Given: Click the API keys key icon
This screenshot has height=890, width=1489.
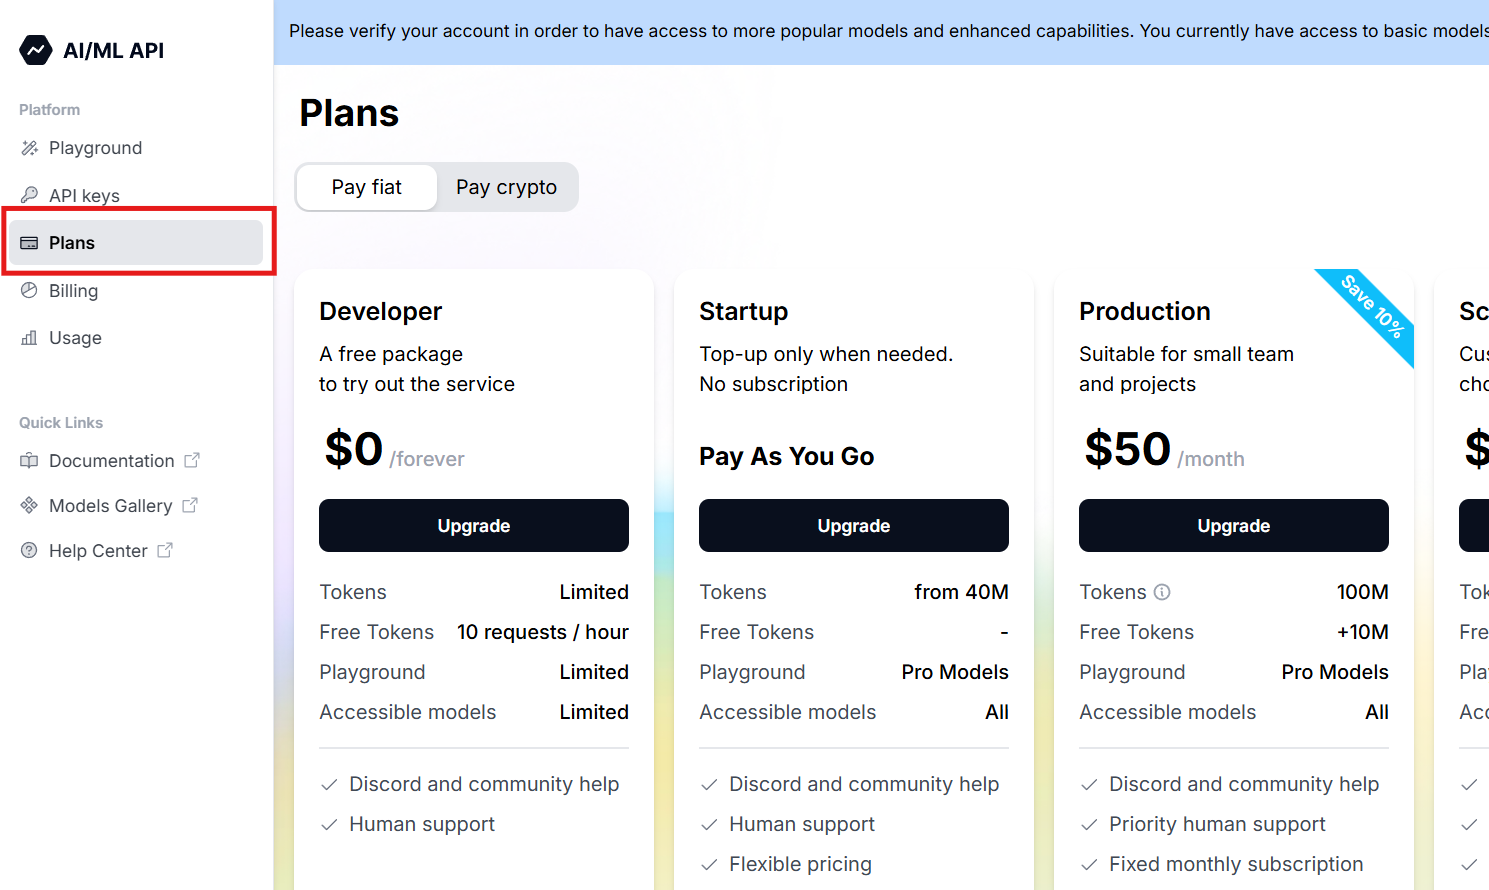Looking at the screenshot, I should [29, 195].
